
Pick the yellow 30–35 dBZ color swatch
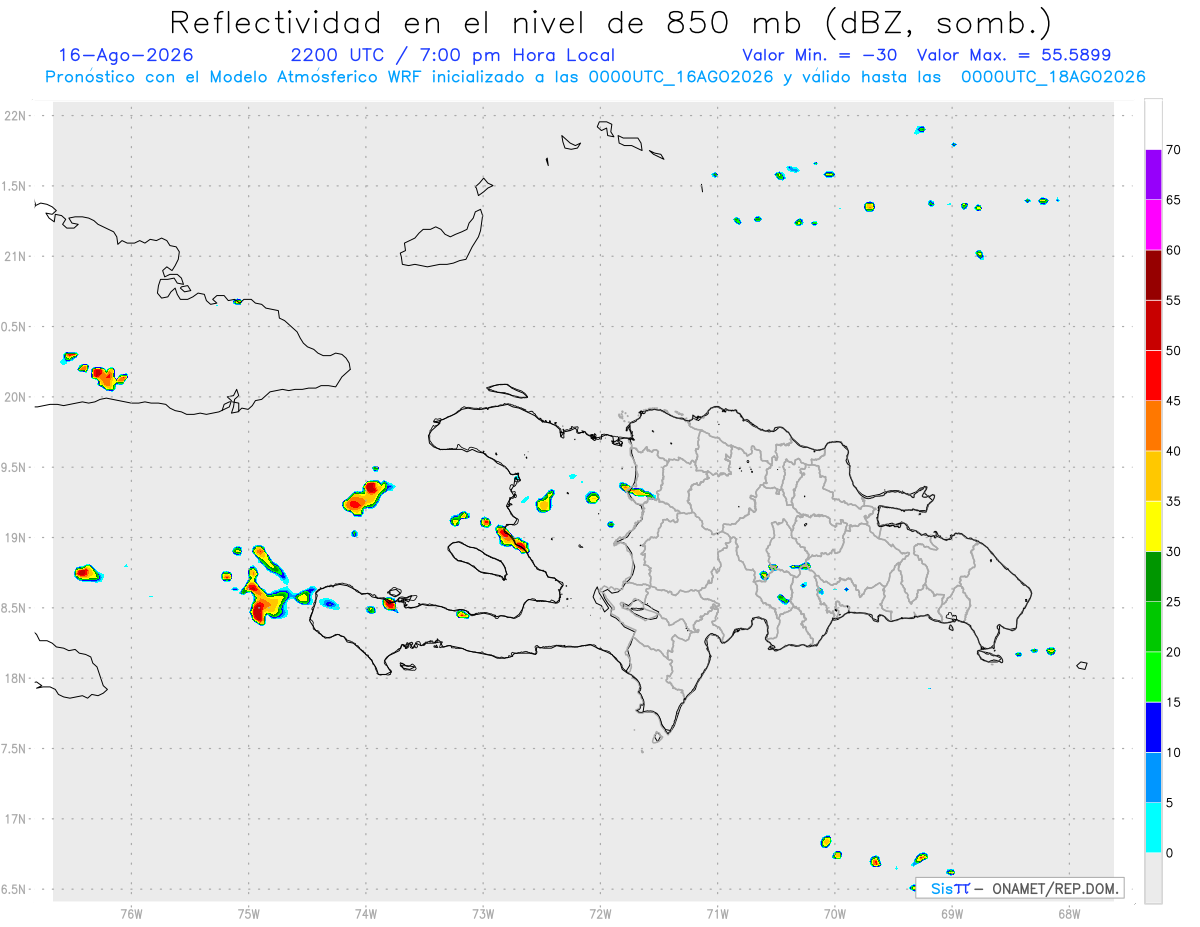(x=1153, y=526)
